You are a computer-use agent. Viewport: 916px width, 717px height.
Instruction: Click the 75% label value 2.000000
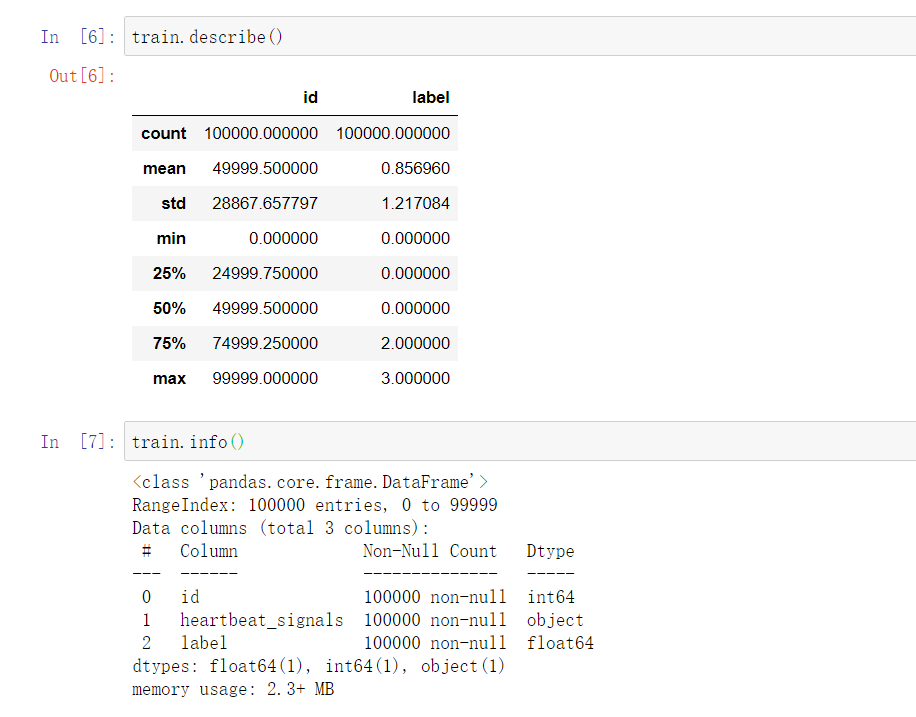click(415, 344)
